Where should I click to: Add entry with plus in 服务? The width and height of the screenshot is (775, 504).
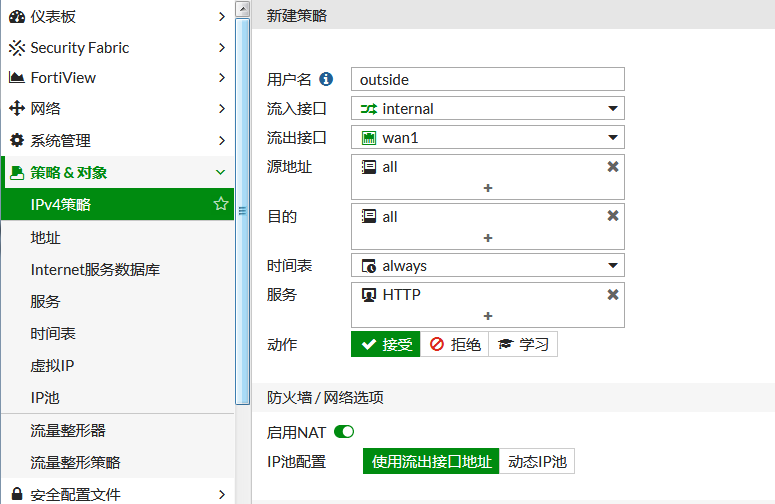[488, 315]
